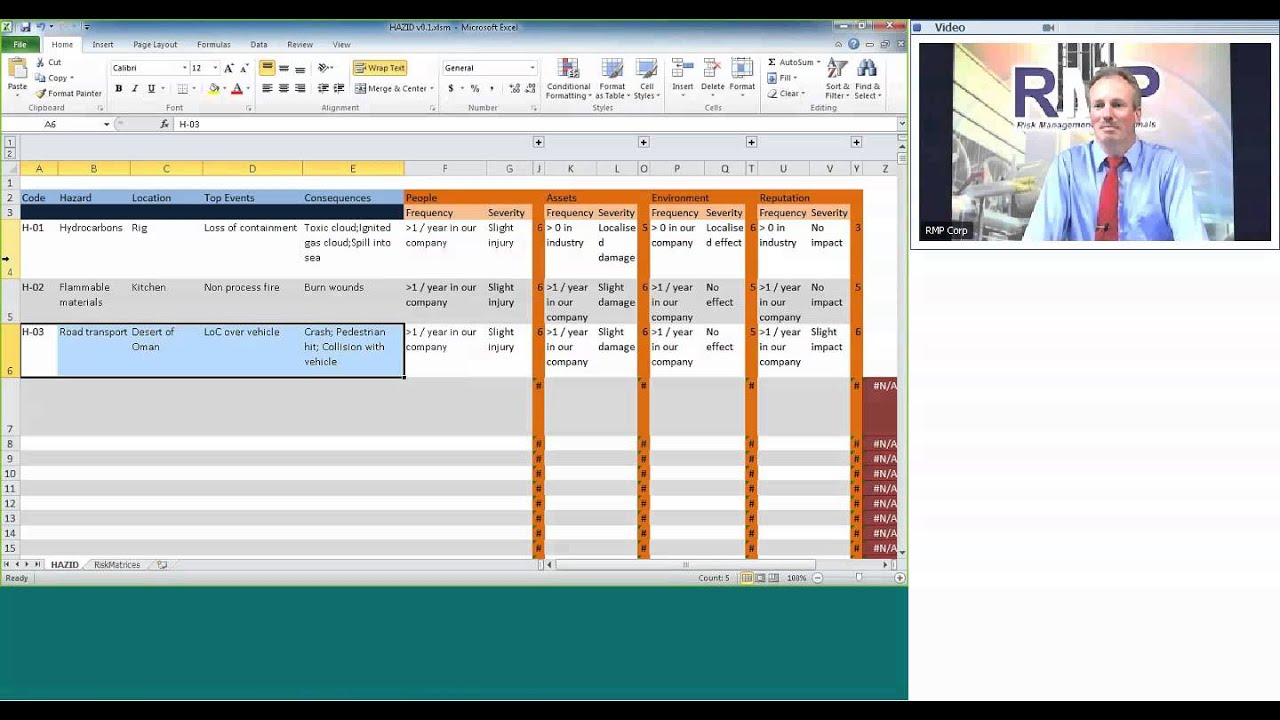Image resolution: width=1280 pixels, height=720 pixels.
Task: Expand the formula bar
Action: coord(902,124)
